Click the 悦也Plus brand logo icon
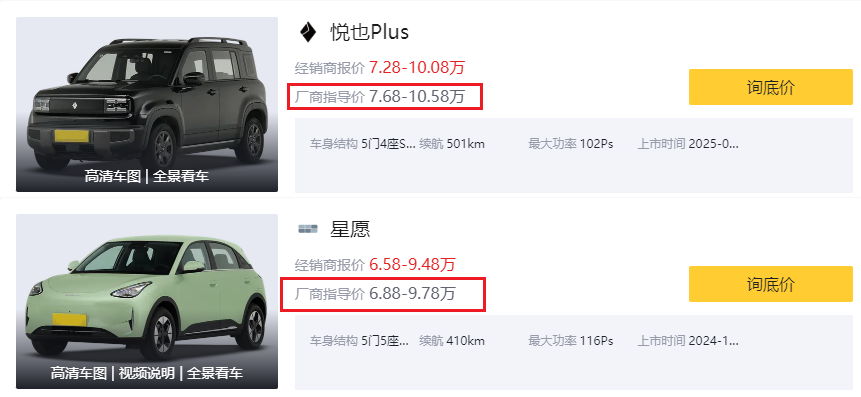This screenshot has width=861, height=397. point(308,32)
